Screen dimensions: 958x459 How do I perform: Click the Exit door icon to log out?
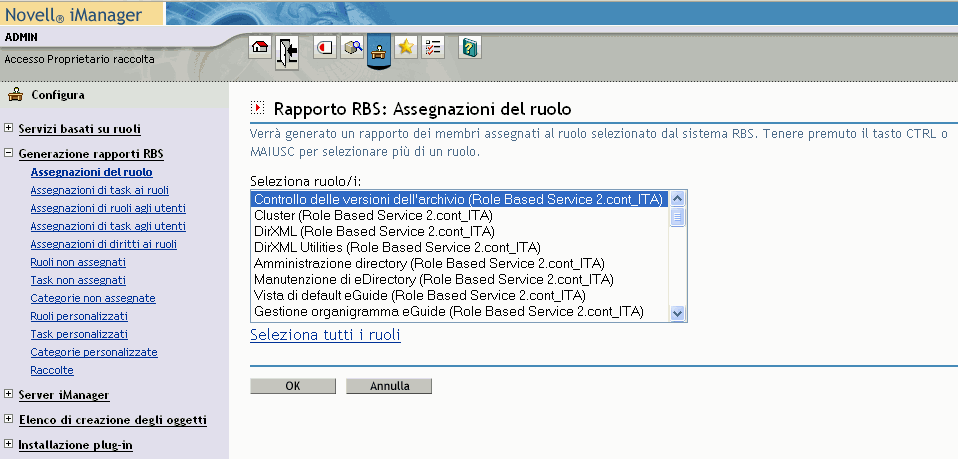tap(287, 52)
